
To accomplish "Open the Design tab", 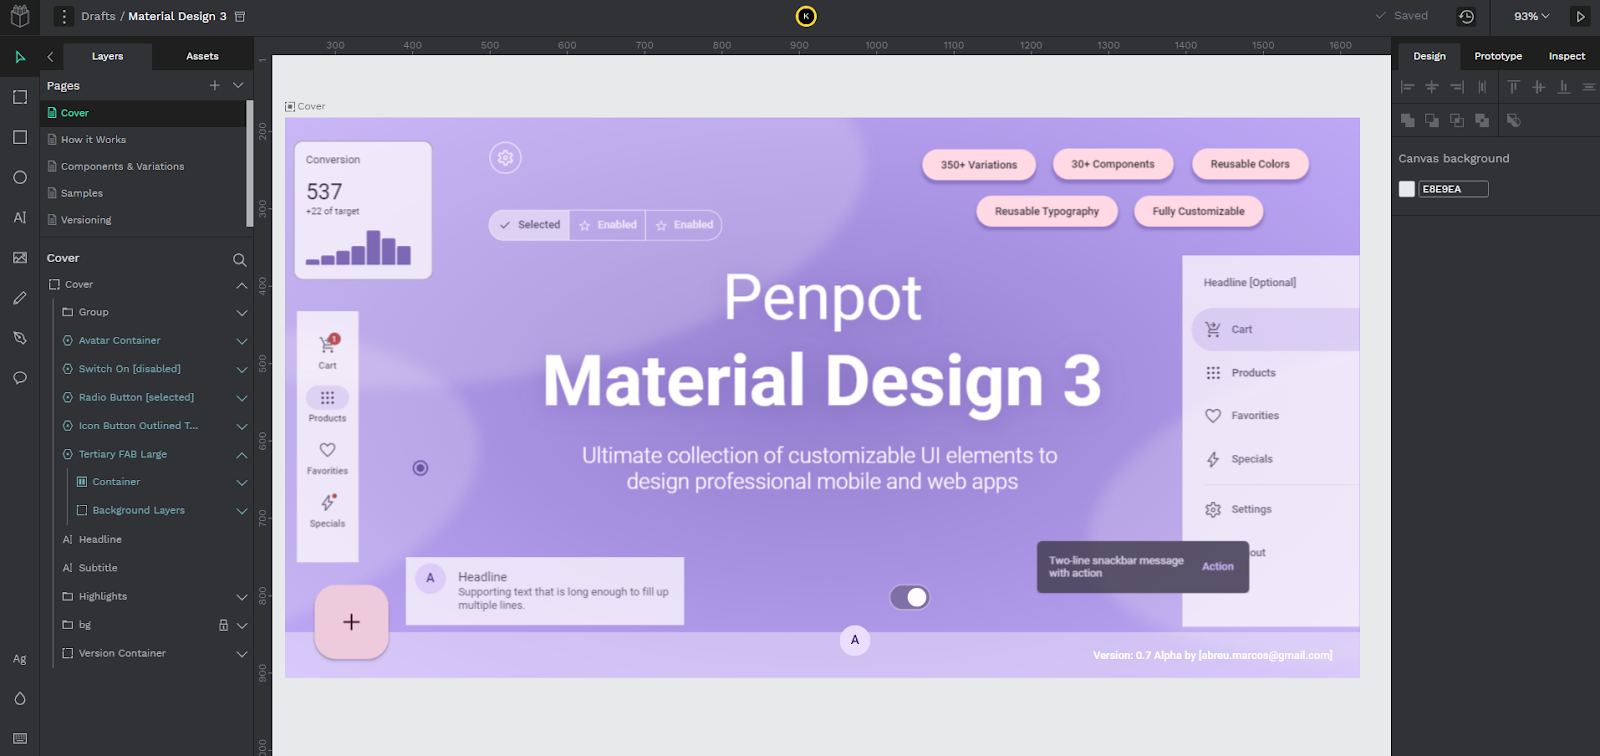I will click(1429, 56).
